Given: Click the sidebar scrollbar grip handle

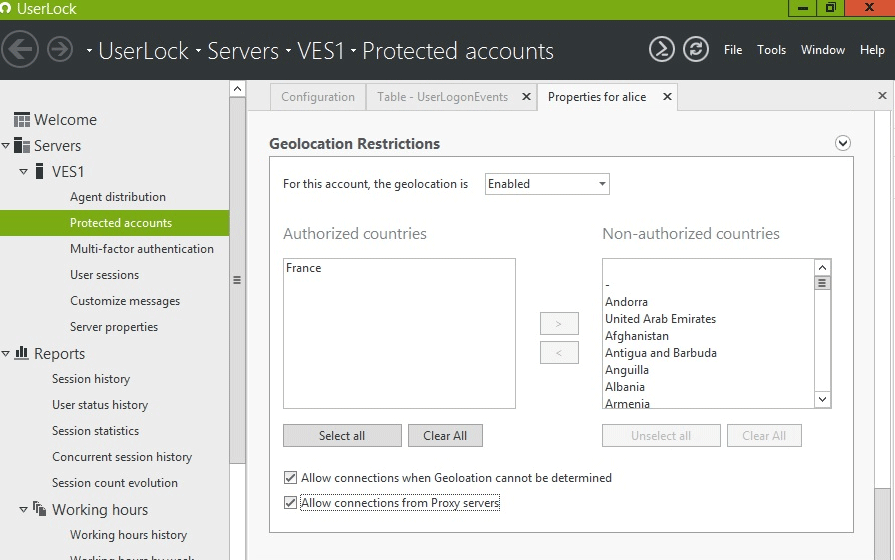Looking at the screenshot, I should [237, 280].
